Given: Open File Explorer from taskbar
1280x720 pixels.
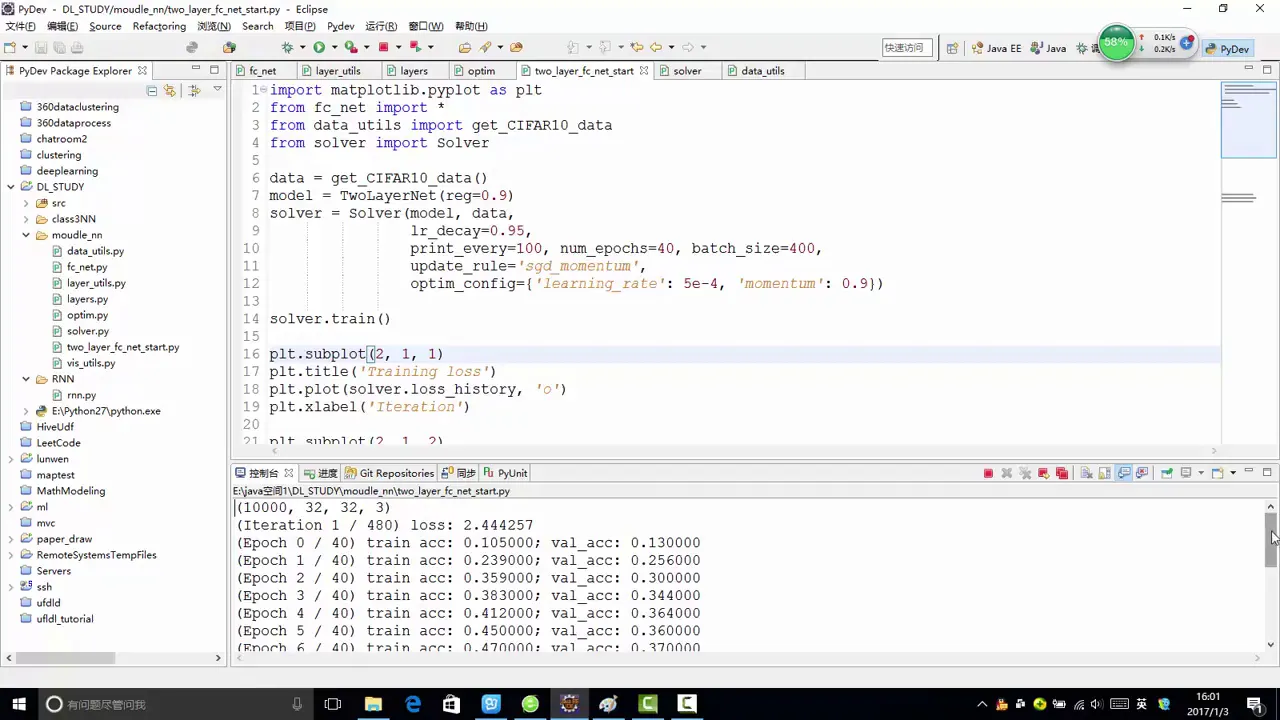Looking at the screenshot, I should (x=373, y=704).
